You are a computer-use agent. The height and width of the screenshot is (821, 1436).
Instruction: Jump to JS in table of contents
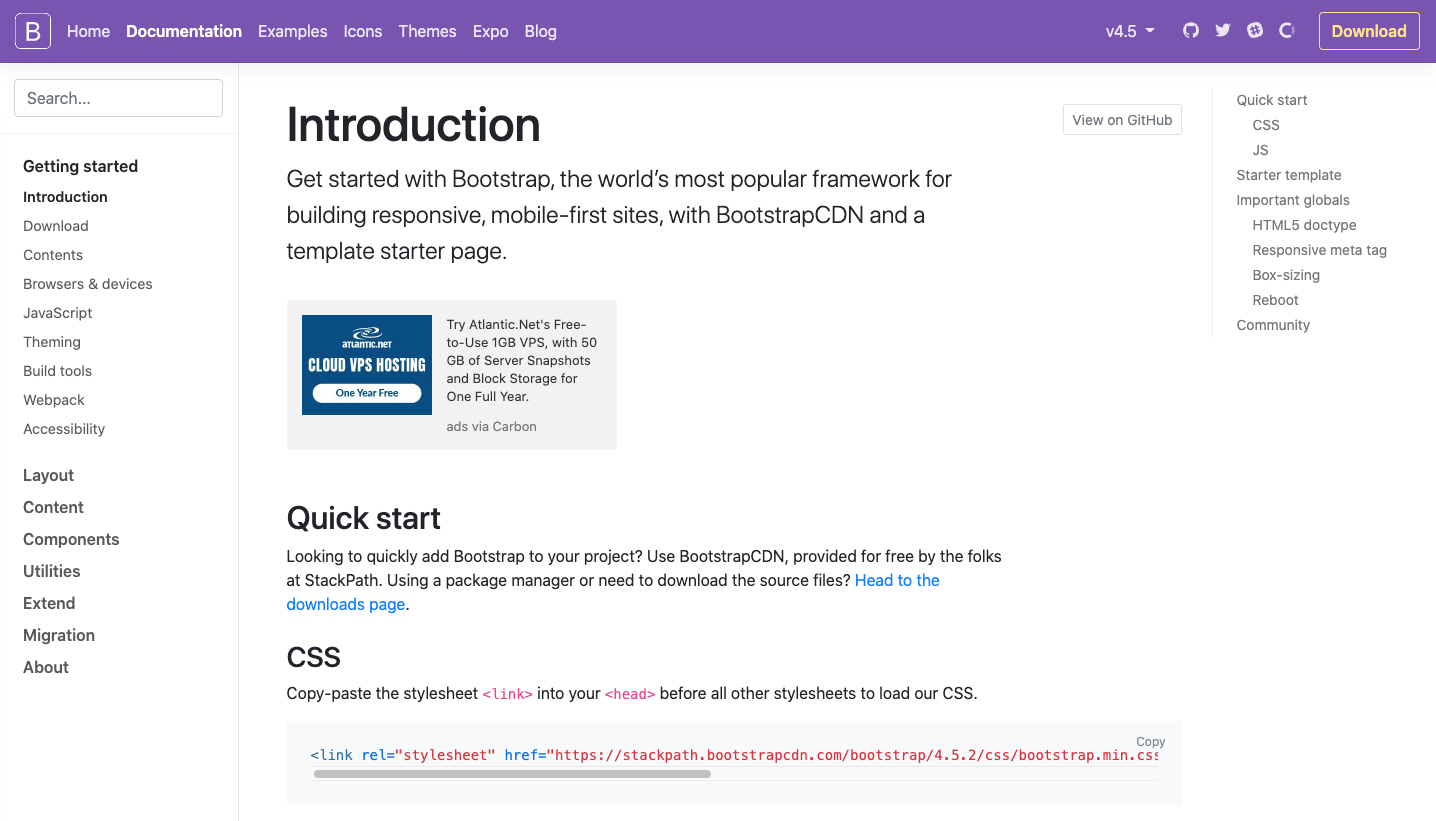point(1260,150)
